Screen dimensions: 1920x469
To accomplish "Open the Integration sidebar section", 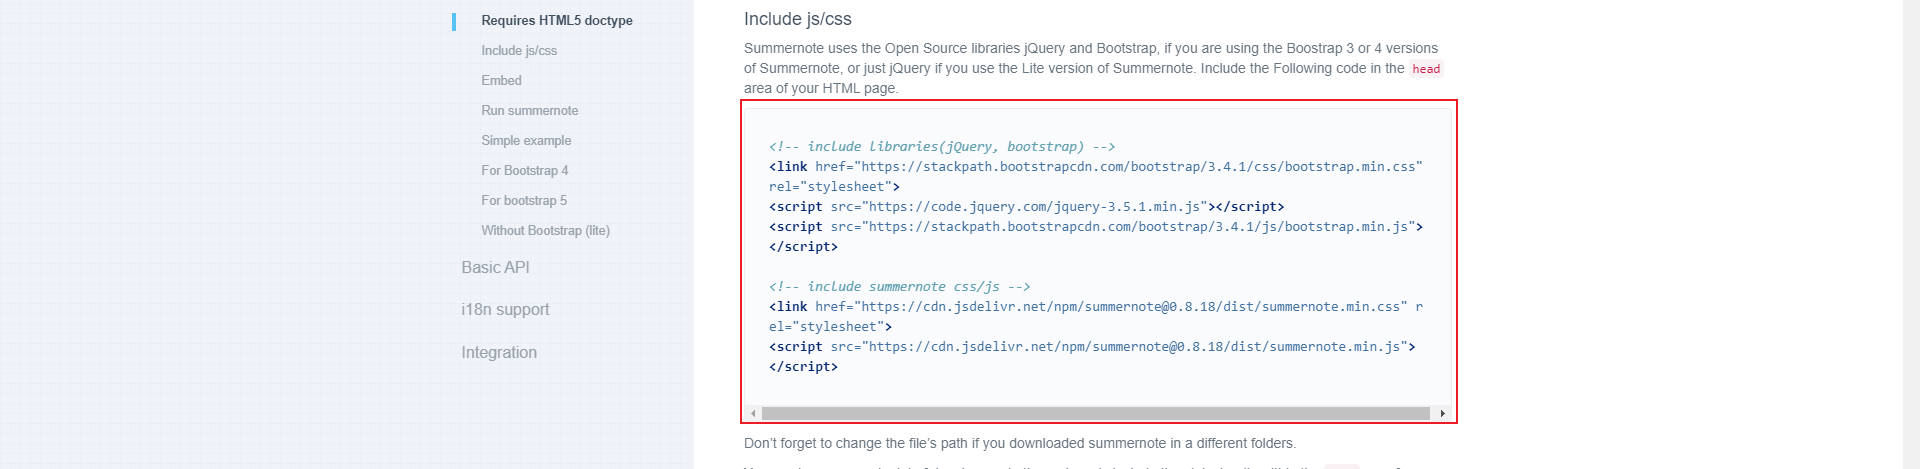I will point(499,352).
